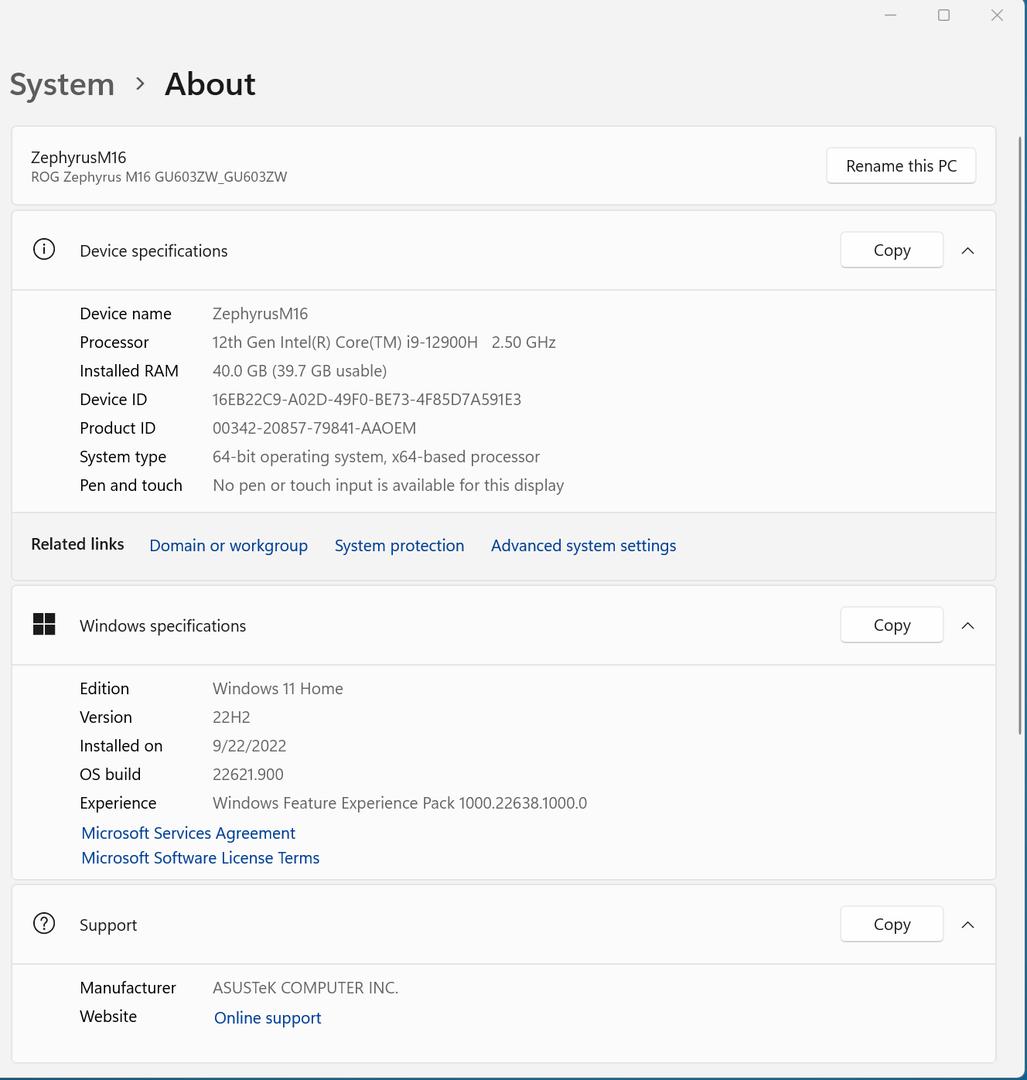Collapse the Support section
This screenshot has width=1027, height=1080.
tap(968, 924)
